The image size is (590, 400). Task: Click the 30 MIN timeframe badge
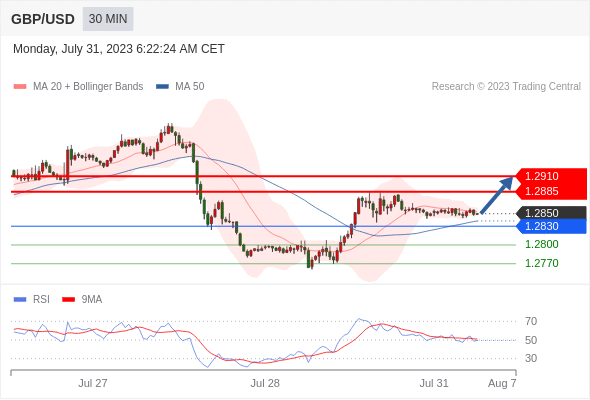point(108,19)
